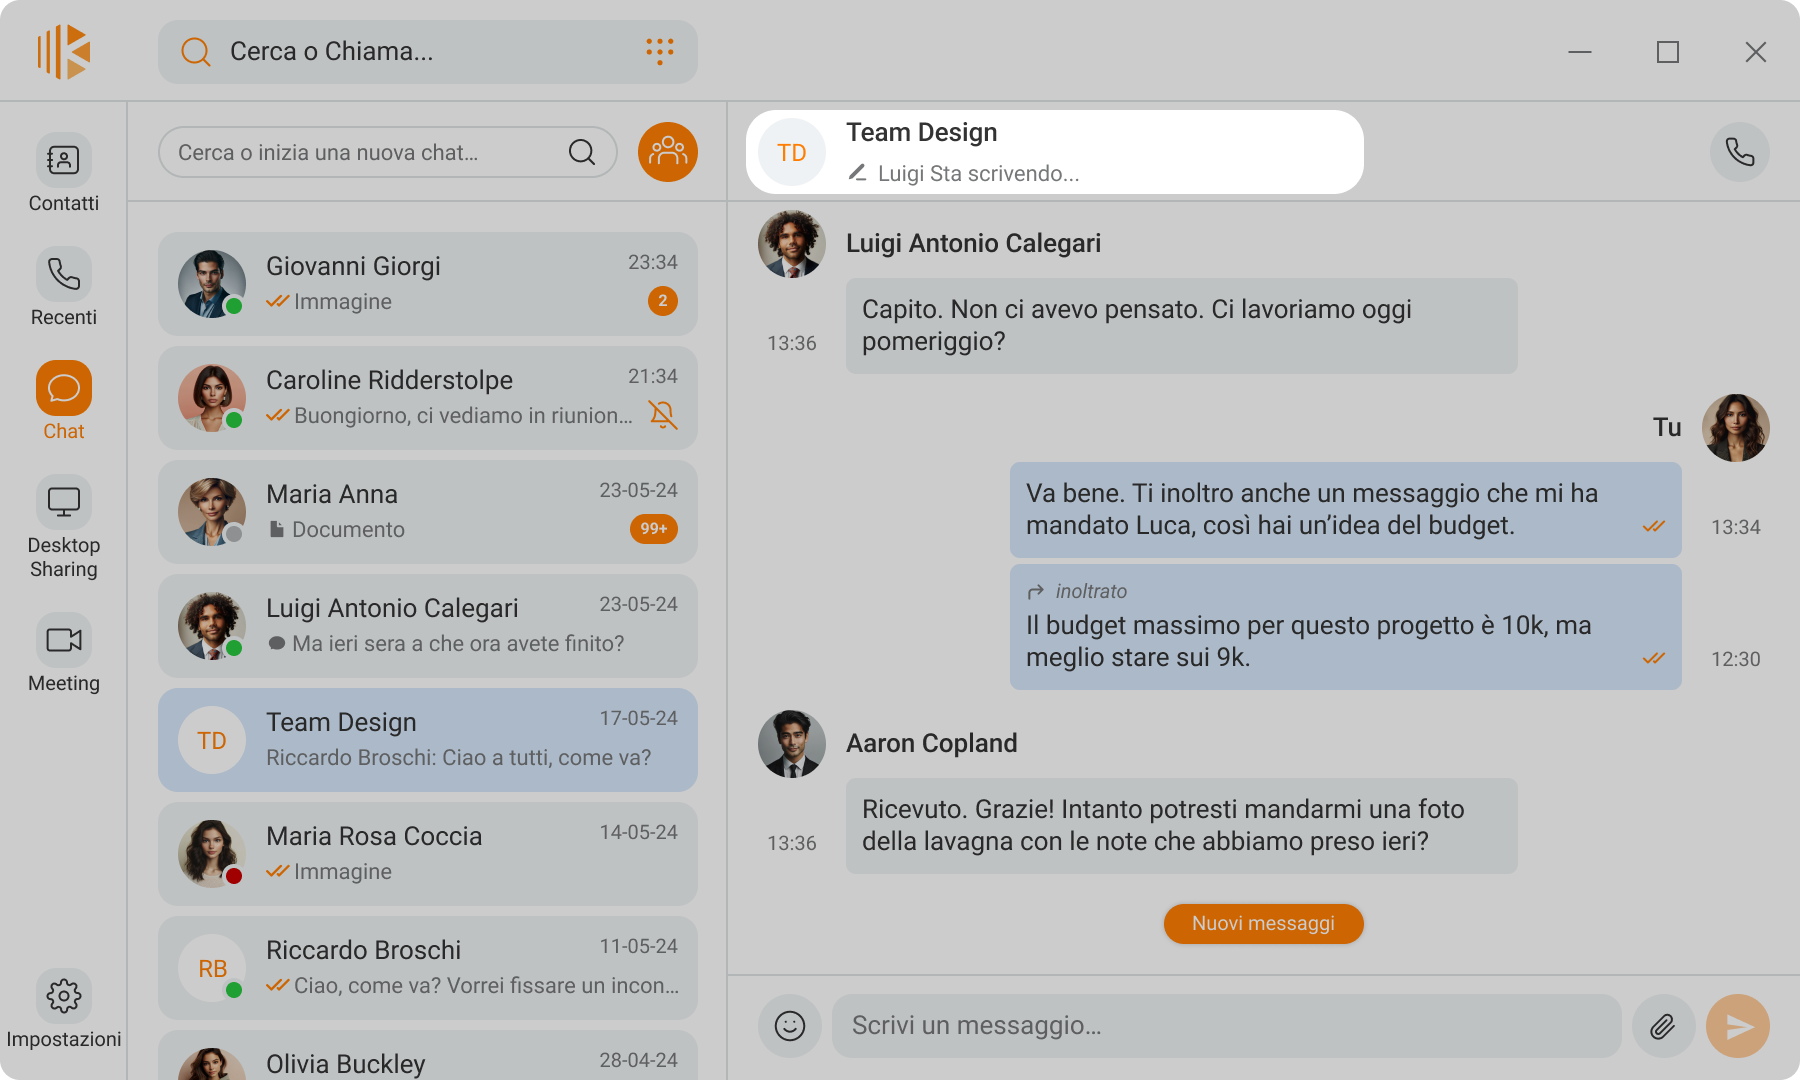Click your own avatar beside Tu

click(x=1736, y=428)
